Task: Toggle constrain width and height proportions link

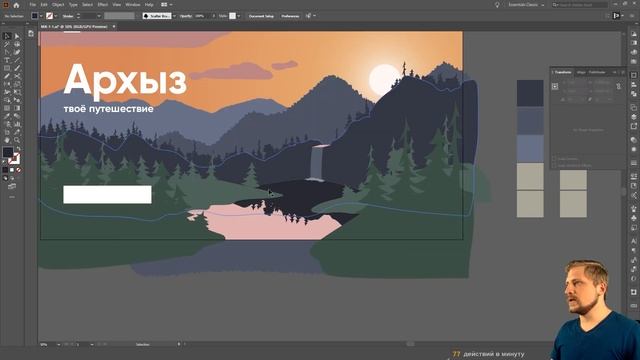Action: coord(619,86)
